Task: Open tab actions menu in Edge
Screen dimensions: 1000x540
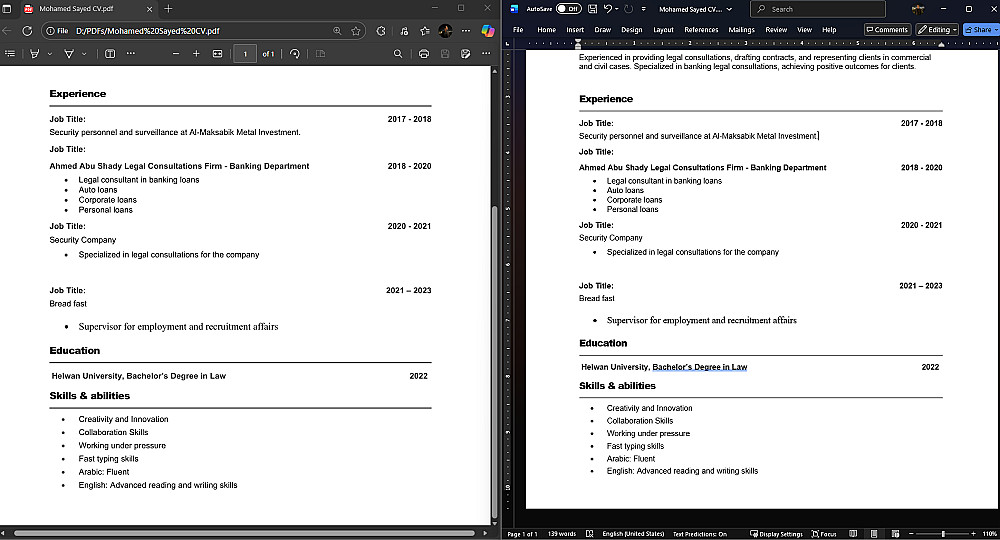Action: [7, 9]
